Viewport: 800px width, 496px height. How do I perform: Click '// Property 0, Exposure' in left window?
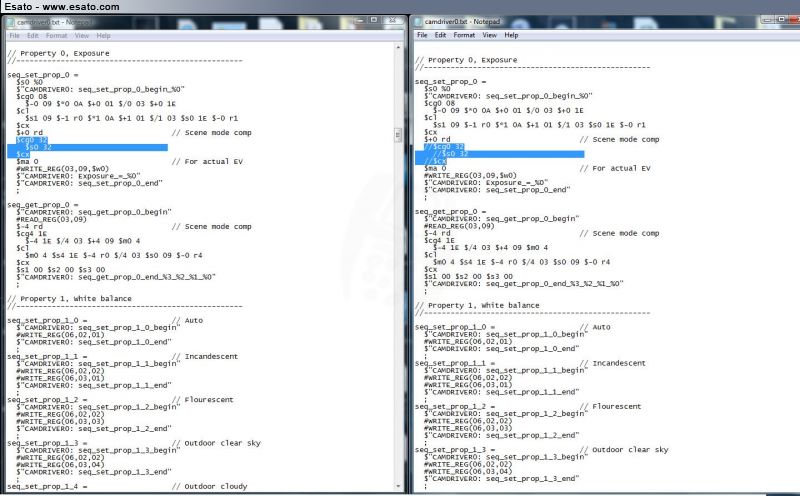click(58, 53)
